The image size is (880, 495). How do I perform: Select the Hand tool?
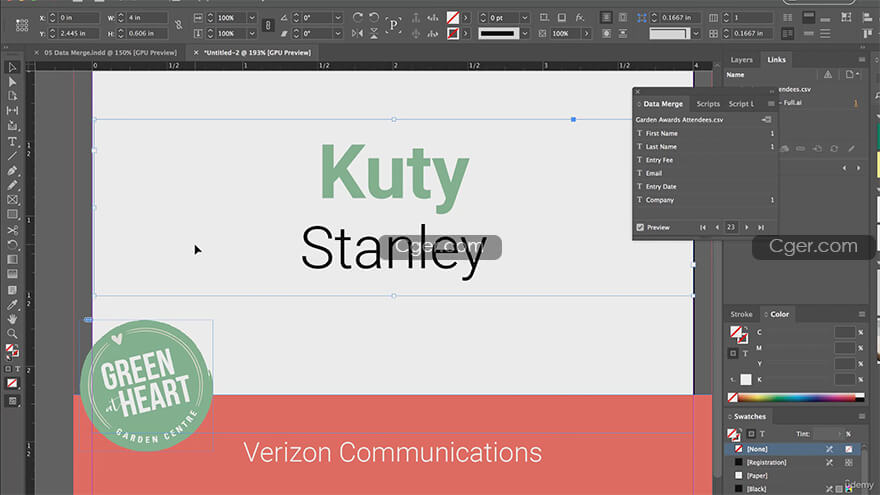pyautogui.click(x=12, y=319)
